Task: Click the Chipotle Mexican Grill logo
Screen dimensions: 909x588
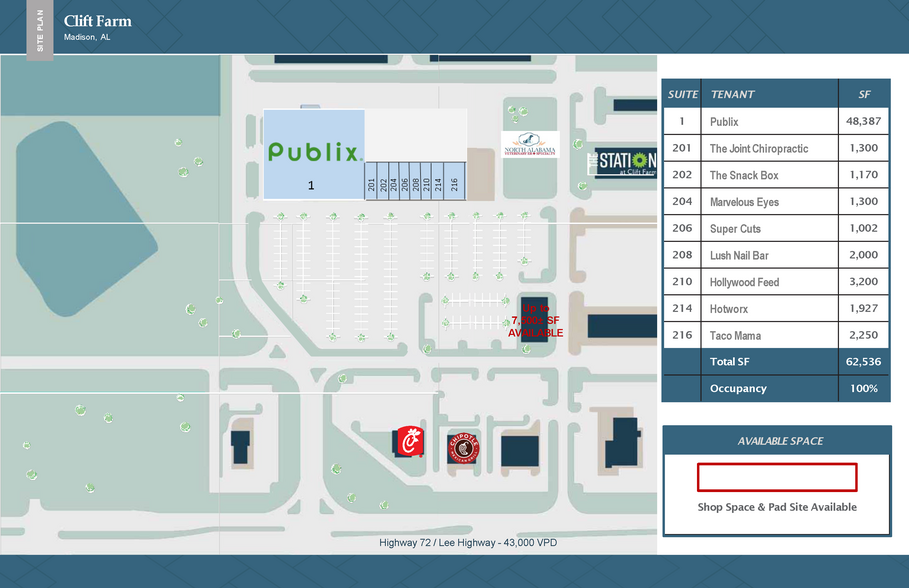Action: 463,448
